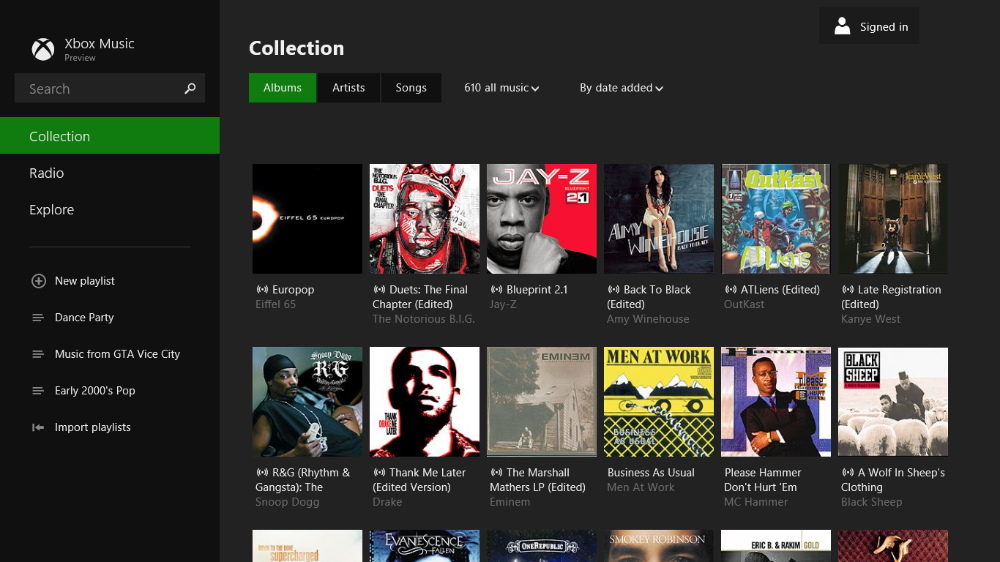1000x562 pixels.
Task: Click streaming icon beside ATLiens (Edited)
Action: tap(731, 290)
